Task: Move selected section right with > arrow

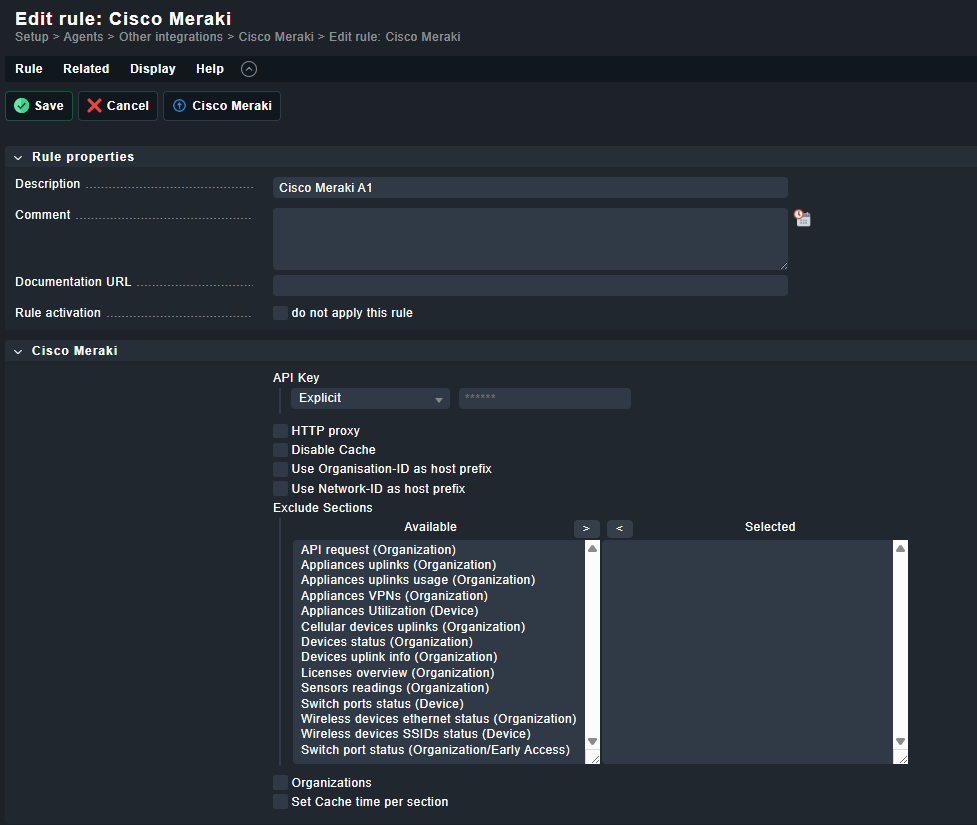Action: (586, 528)
